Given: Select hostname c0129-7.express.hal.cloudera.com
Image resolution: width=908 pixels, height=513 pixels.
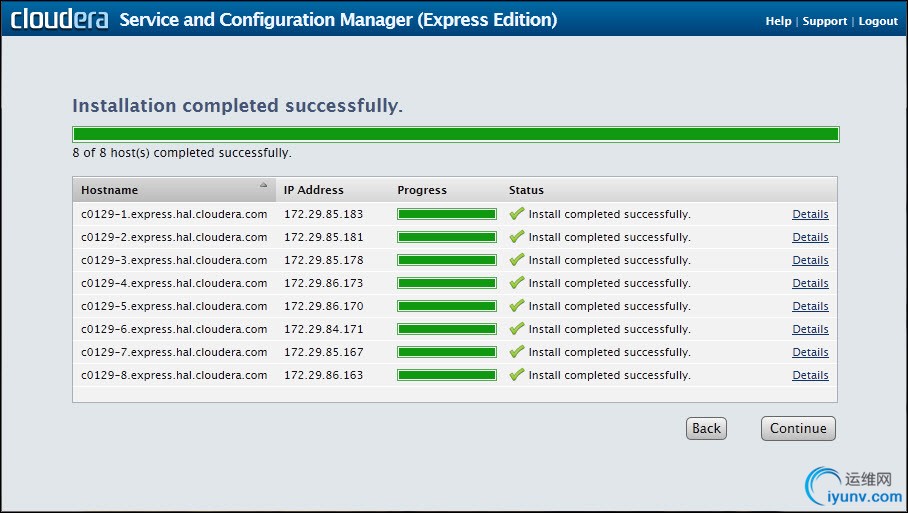Looking at the screenshot, I should tap(174, 352).
